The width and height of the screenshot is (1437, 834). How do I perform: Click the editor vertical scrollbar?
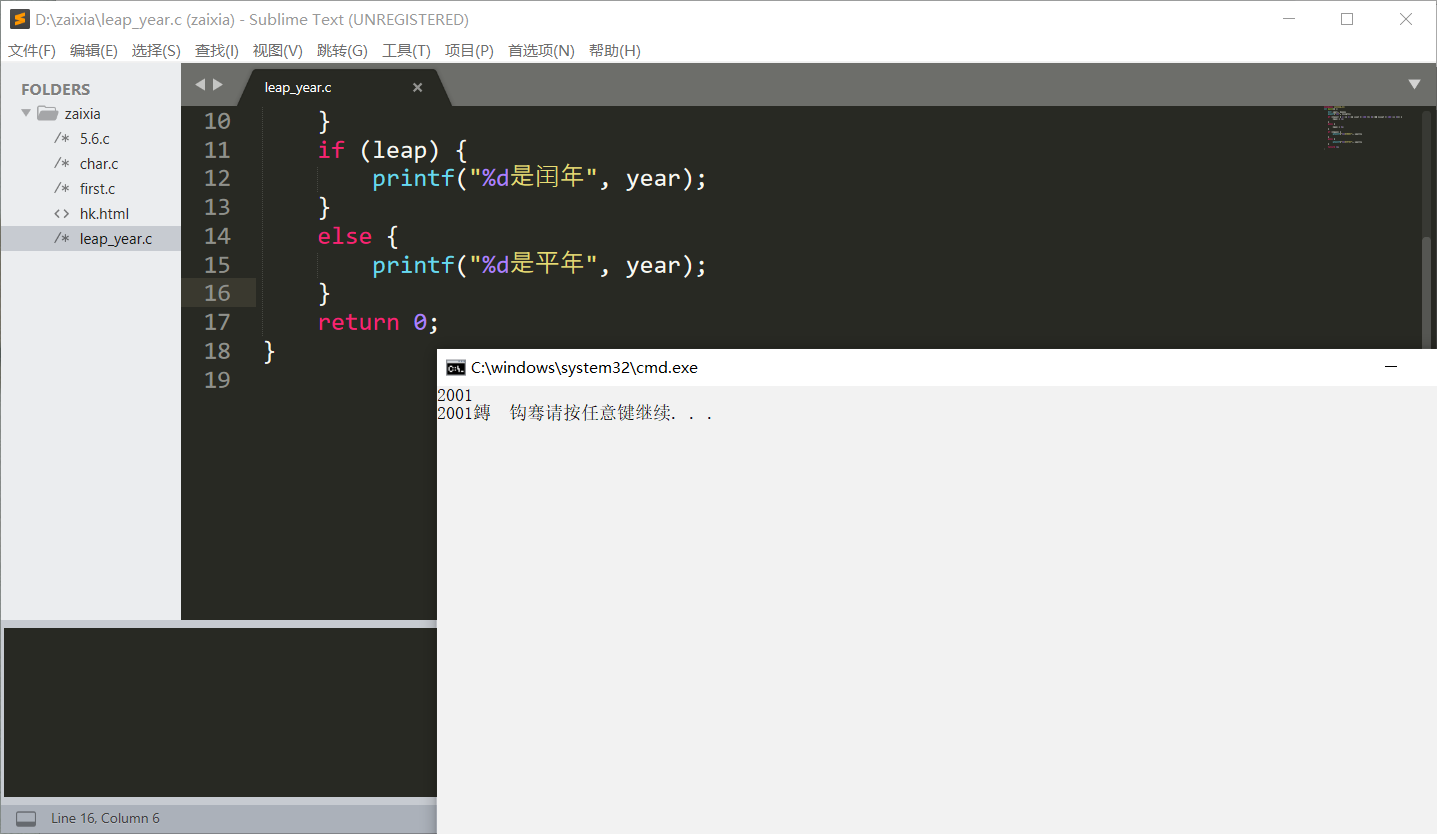[x=1427, y=290]
